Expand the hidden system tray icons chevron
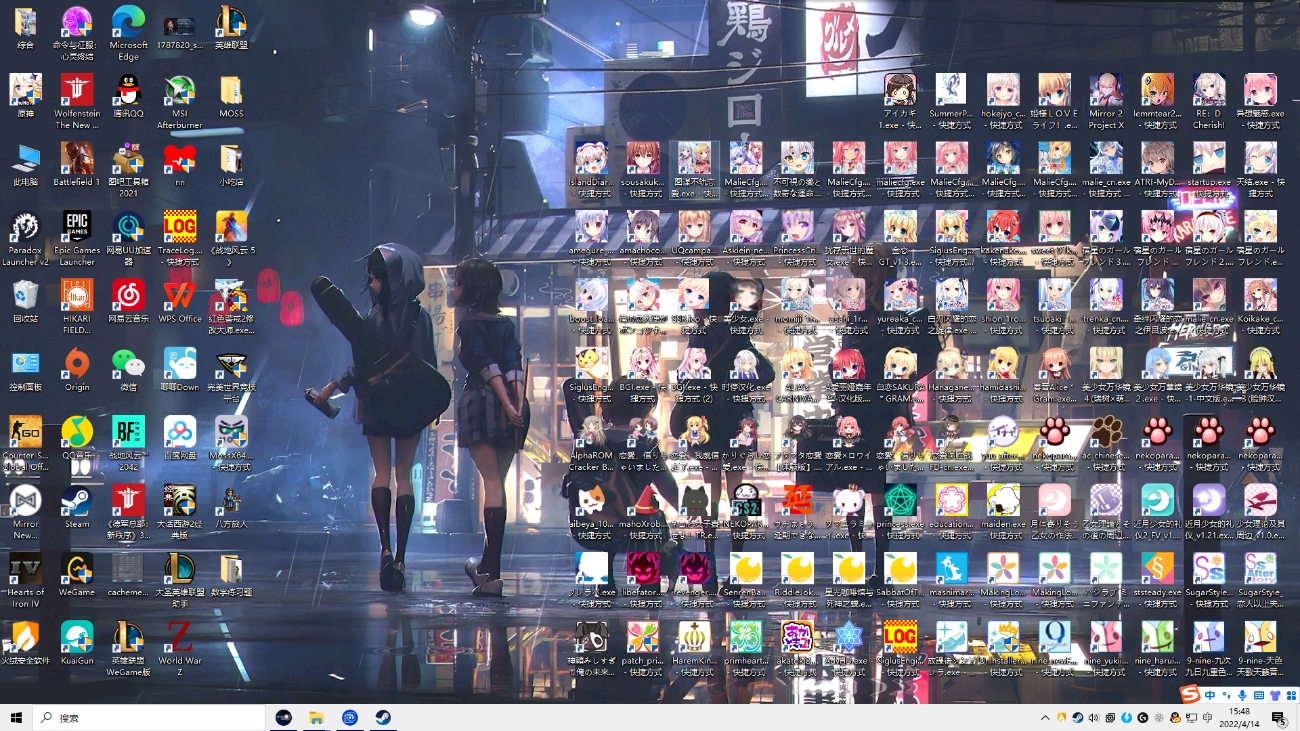 pyautogui.click(x=1045, y=718)
